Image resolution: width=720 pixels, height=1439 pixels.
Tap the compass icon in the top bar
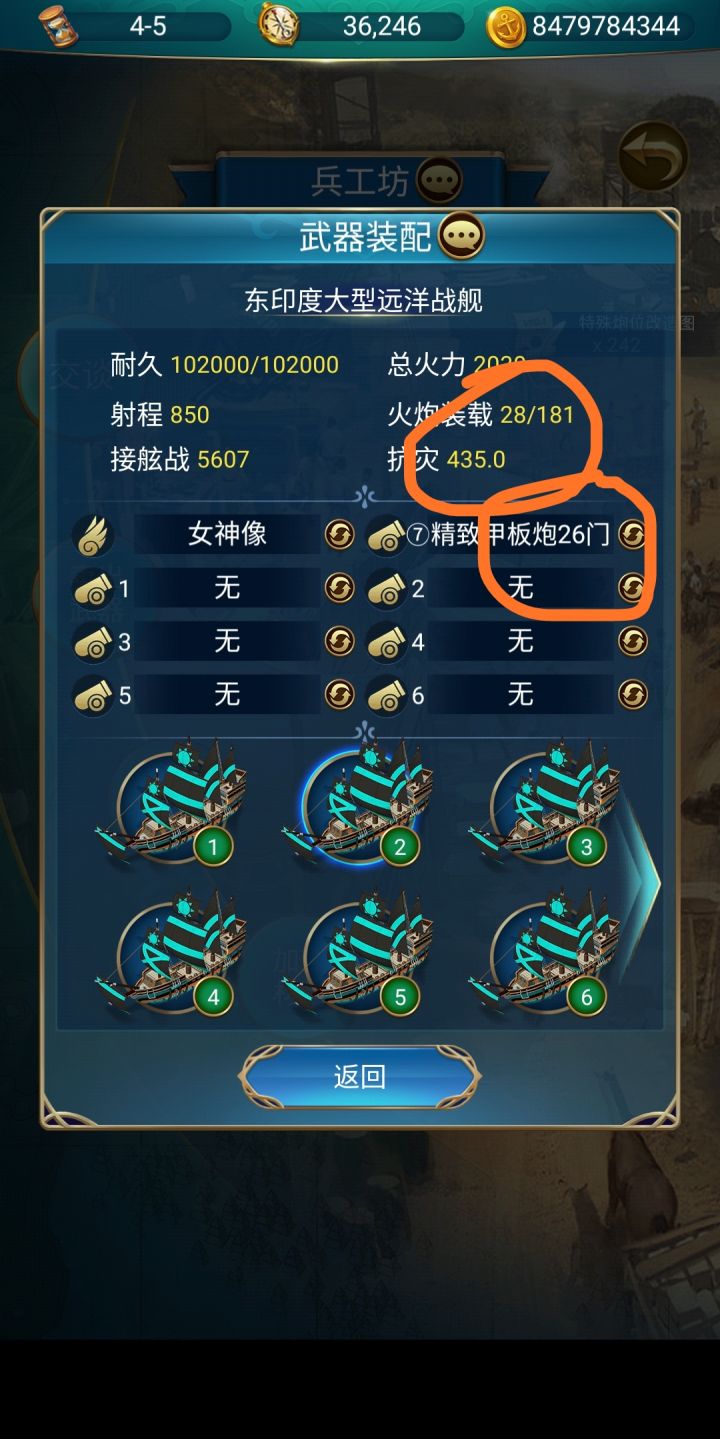[x=279, y=25]
